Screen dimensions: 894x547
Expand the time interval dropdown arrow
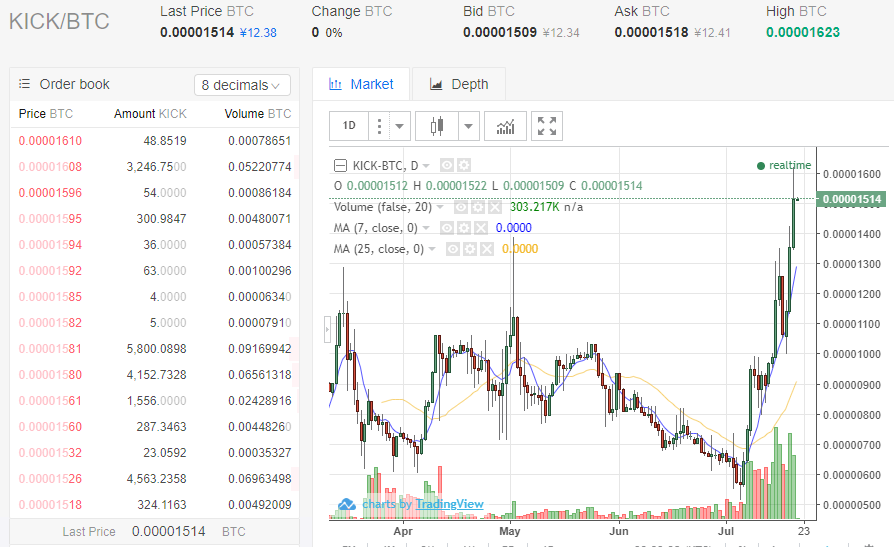coord(400,126)
